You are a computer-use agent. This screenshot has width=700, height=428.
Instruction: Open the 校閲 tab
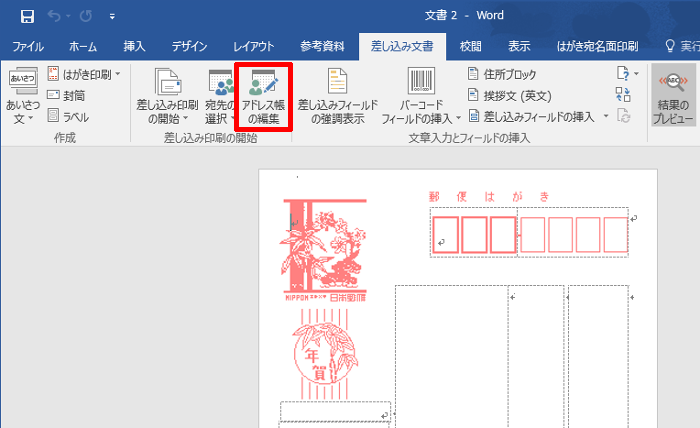471,46
